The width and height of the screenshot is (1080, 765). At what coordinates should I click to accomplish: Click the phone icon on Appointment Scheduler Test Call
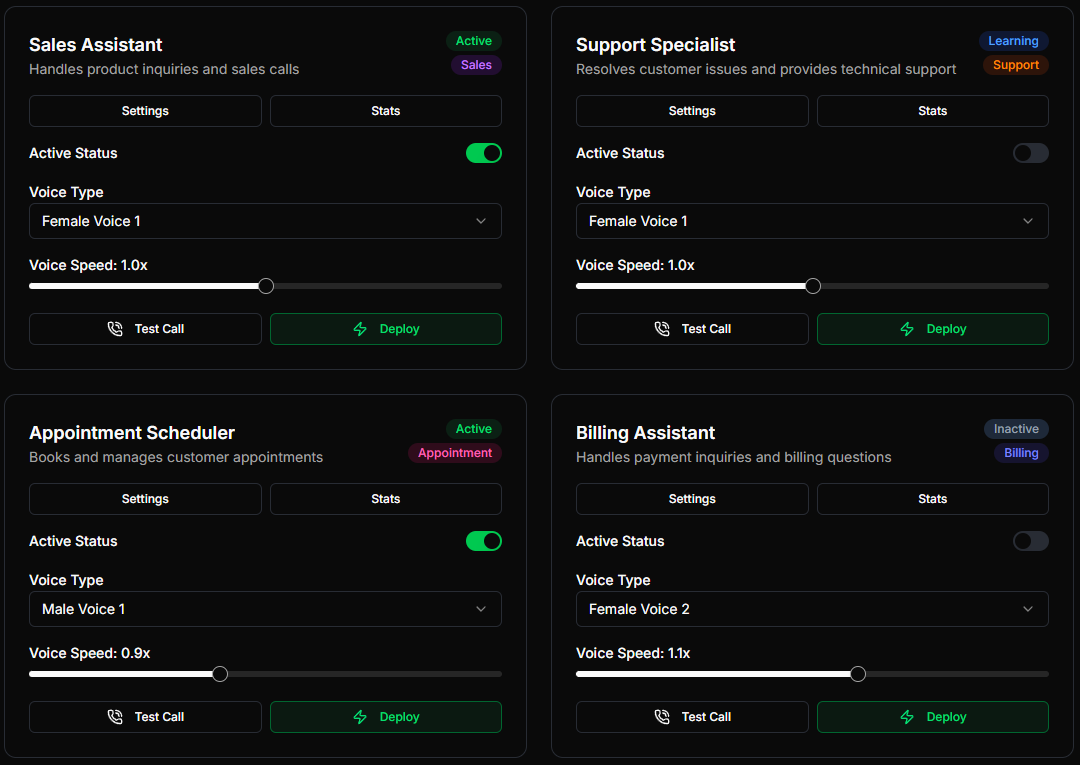[x=113, y=716]
